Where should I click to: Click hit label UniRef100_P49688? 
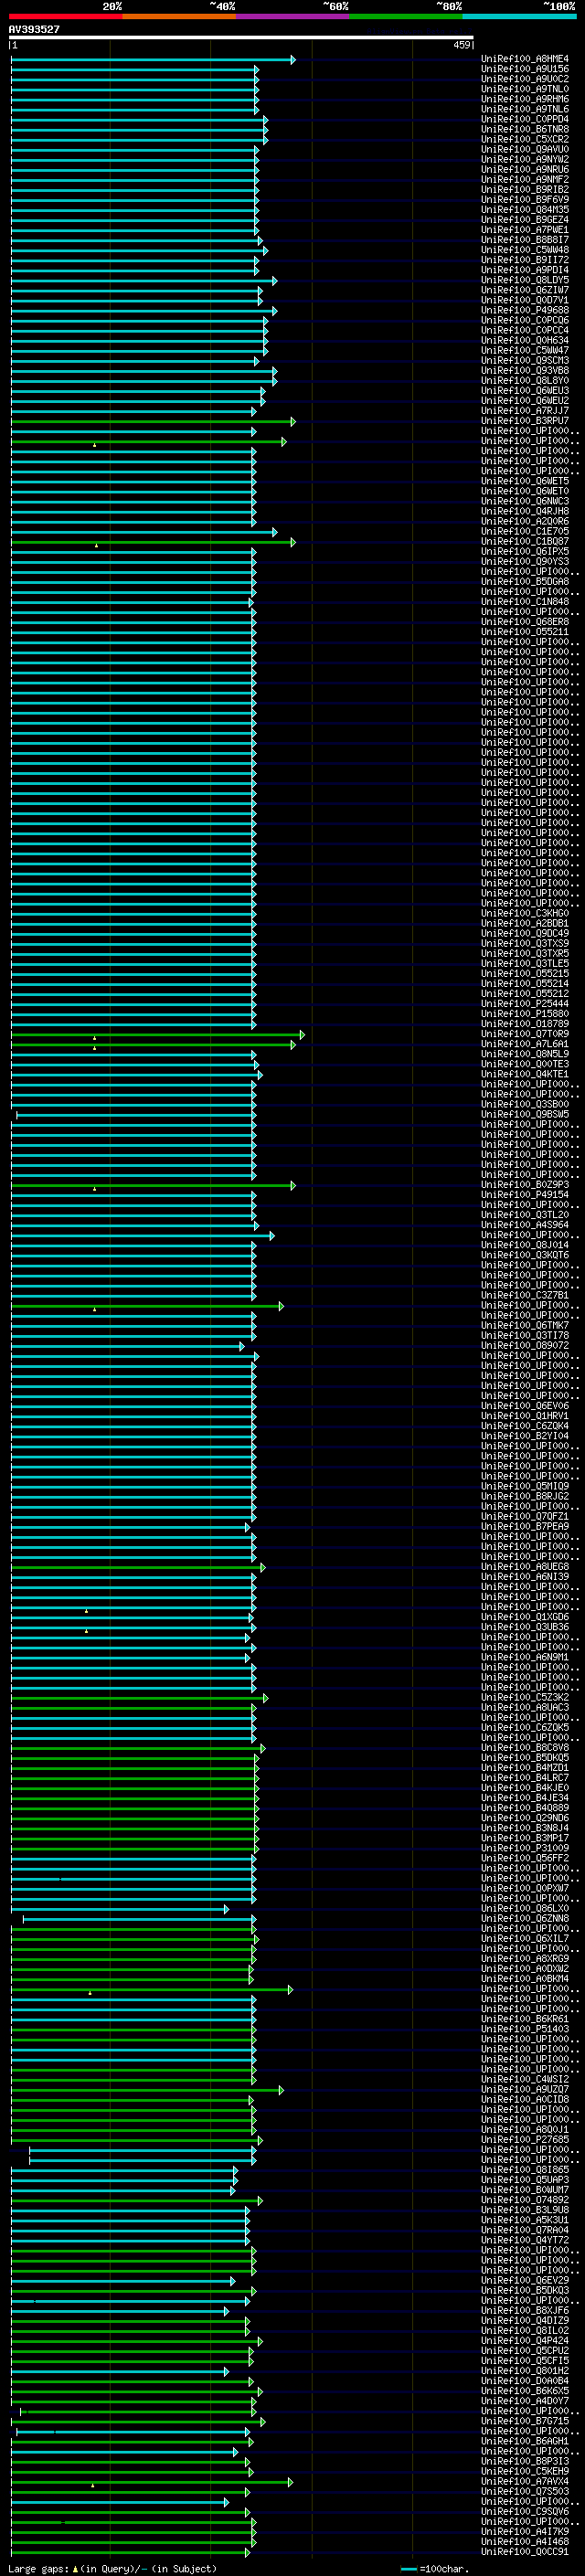point(524,310)
